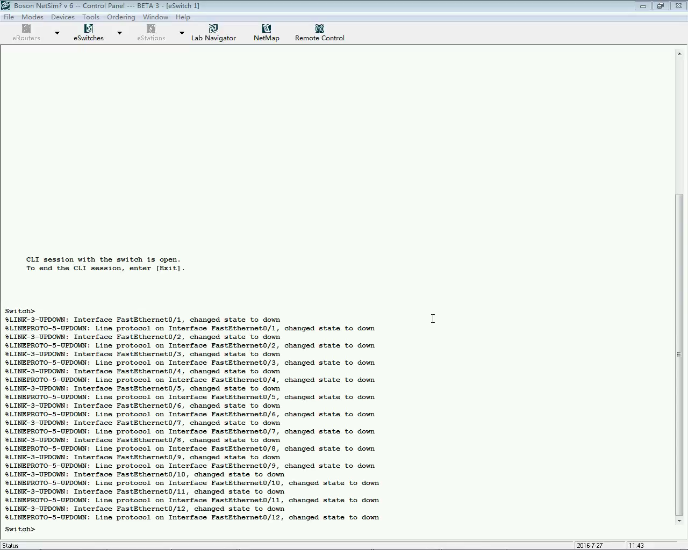Viewport: 688px width, 550px height.
Task: Minimize the NetSim window
Action: 643,6
